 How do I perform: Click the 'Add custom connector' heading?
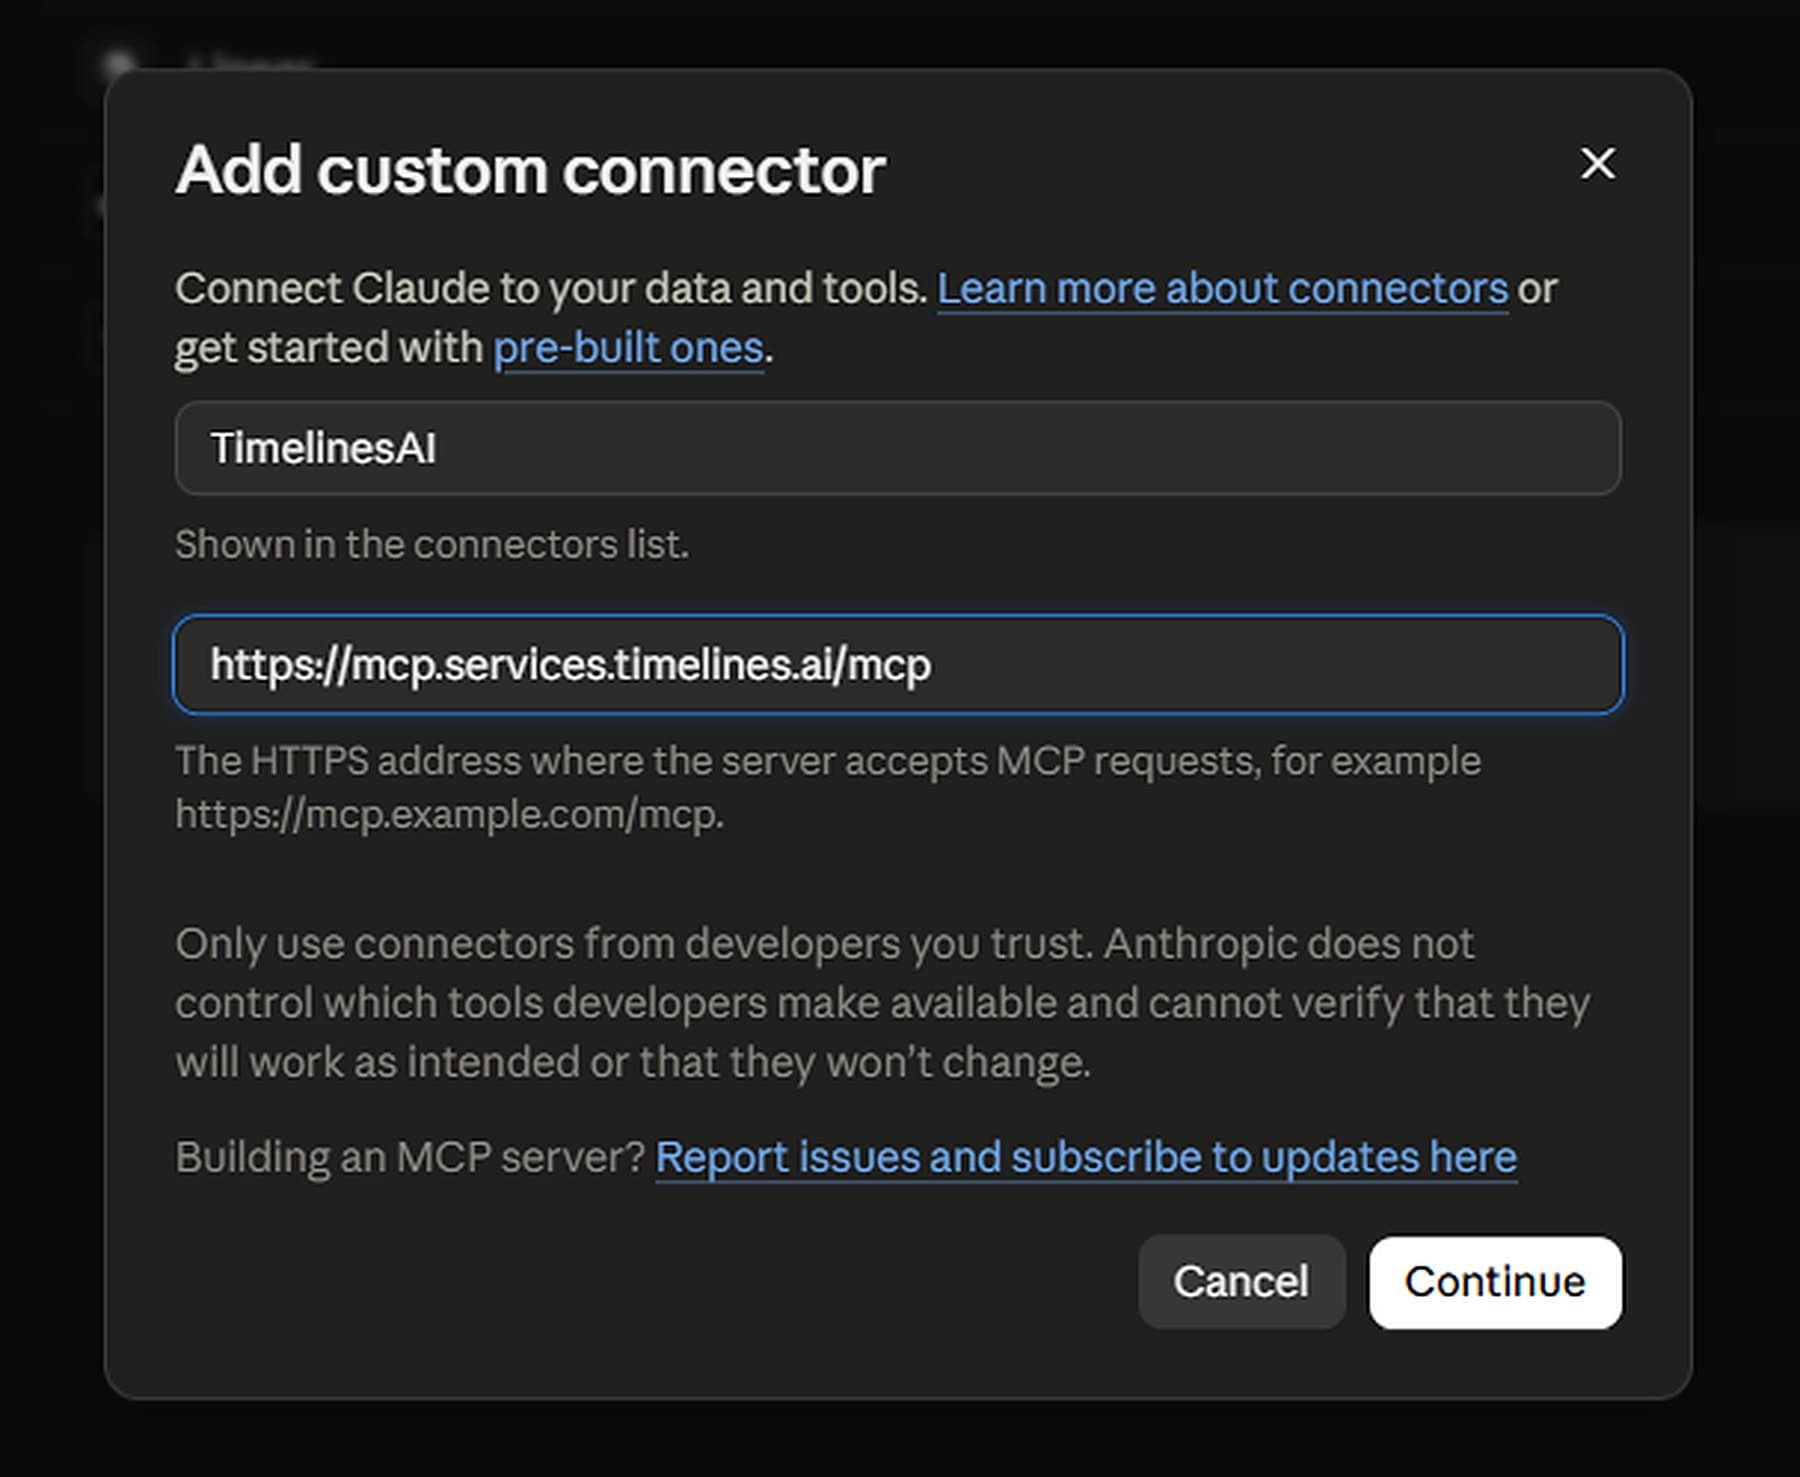point(530,170)
